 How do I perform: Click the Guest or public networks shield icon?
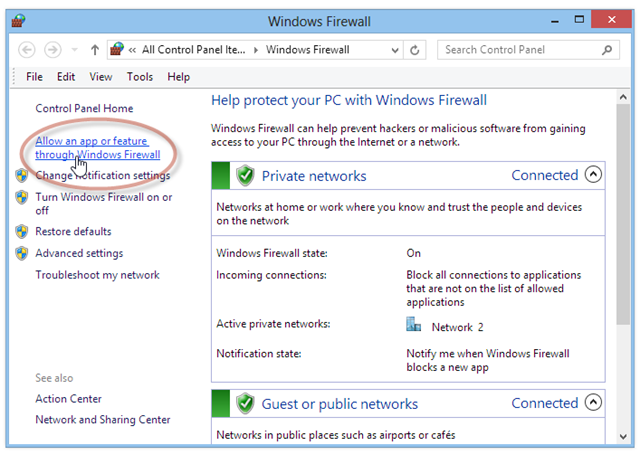pyautogui.click(x=245, y=404)
